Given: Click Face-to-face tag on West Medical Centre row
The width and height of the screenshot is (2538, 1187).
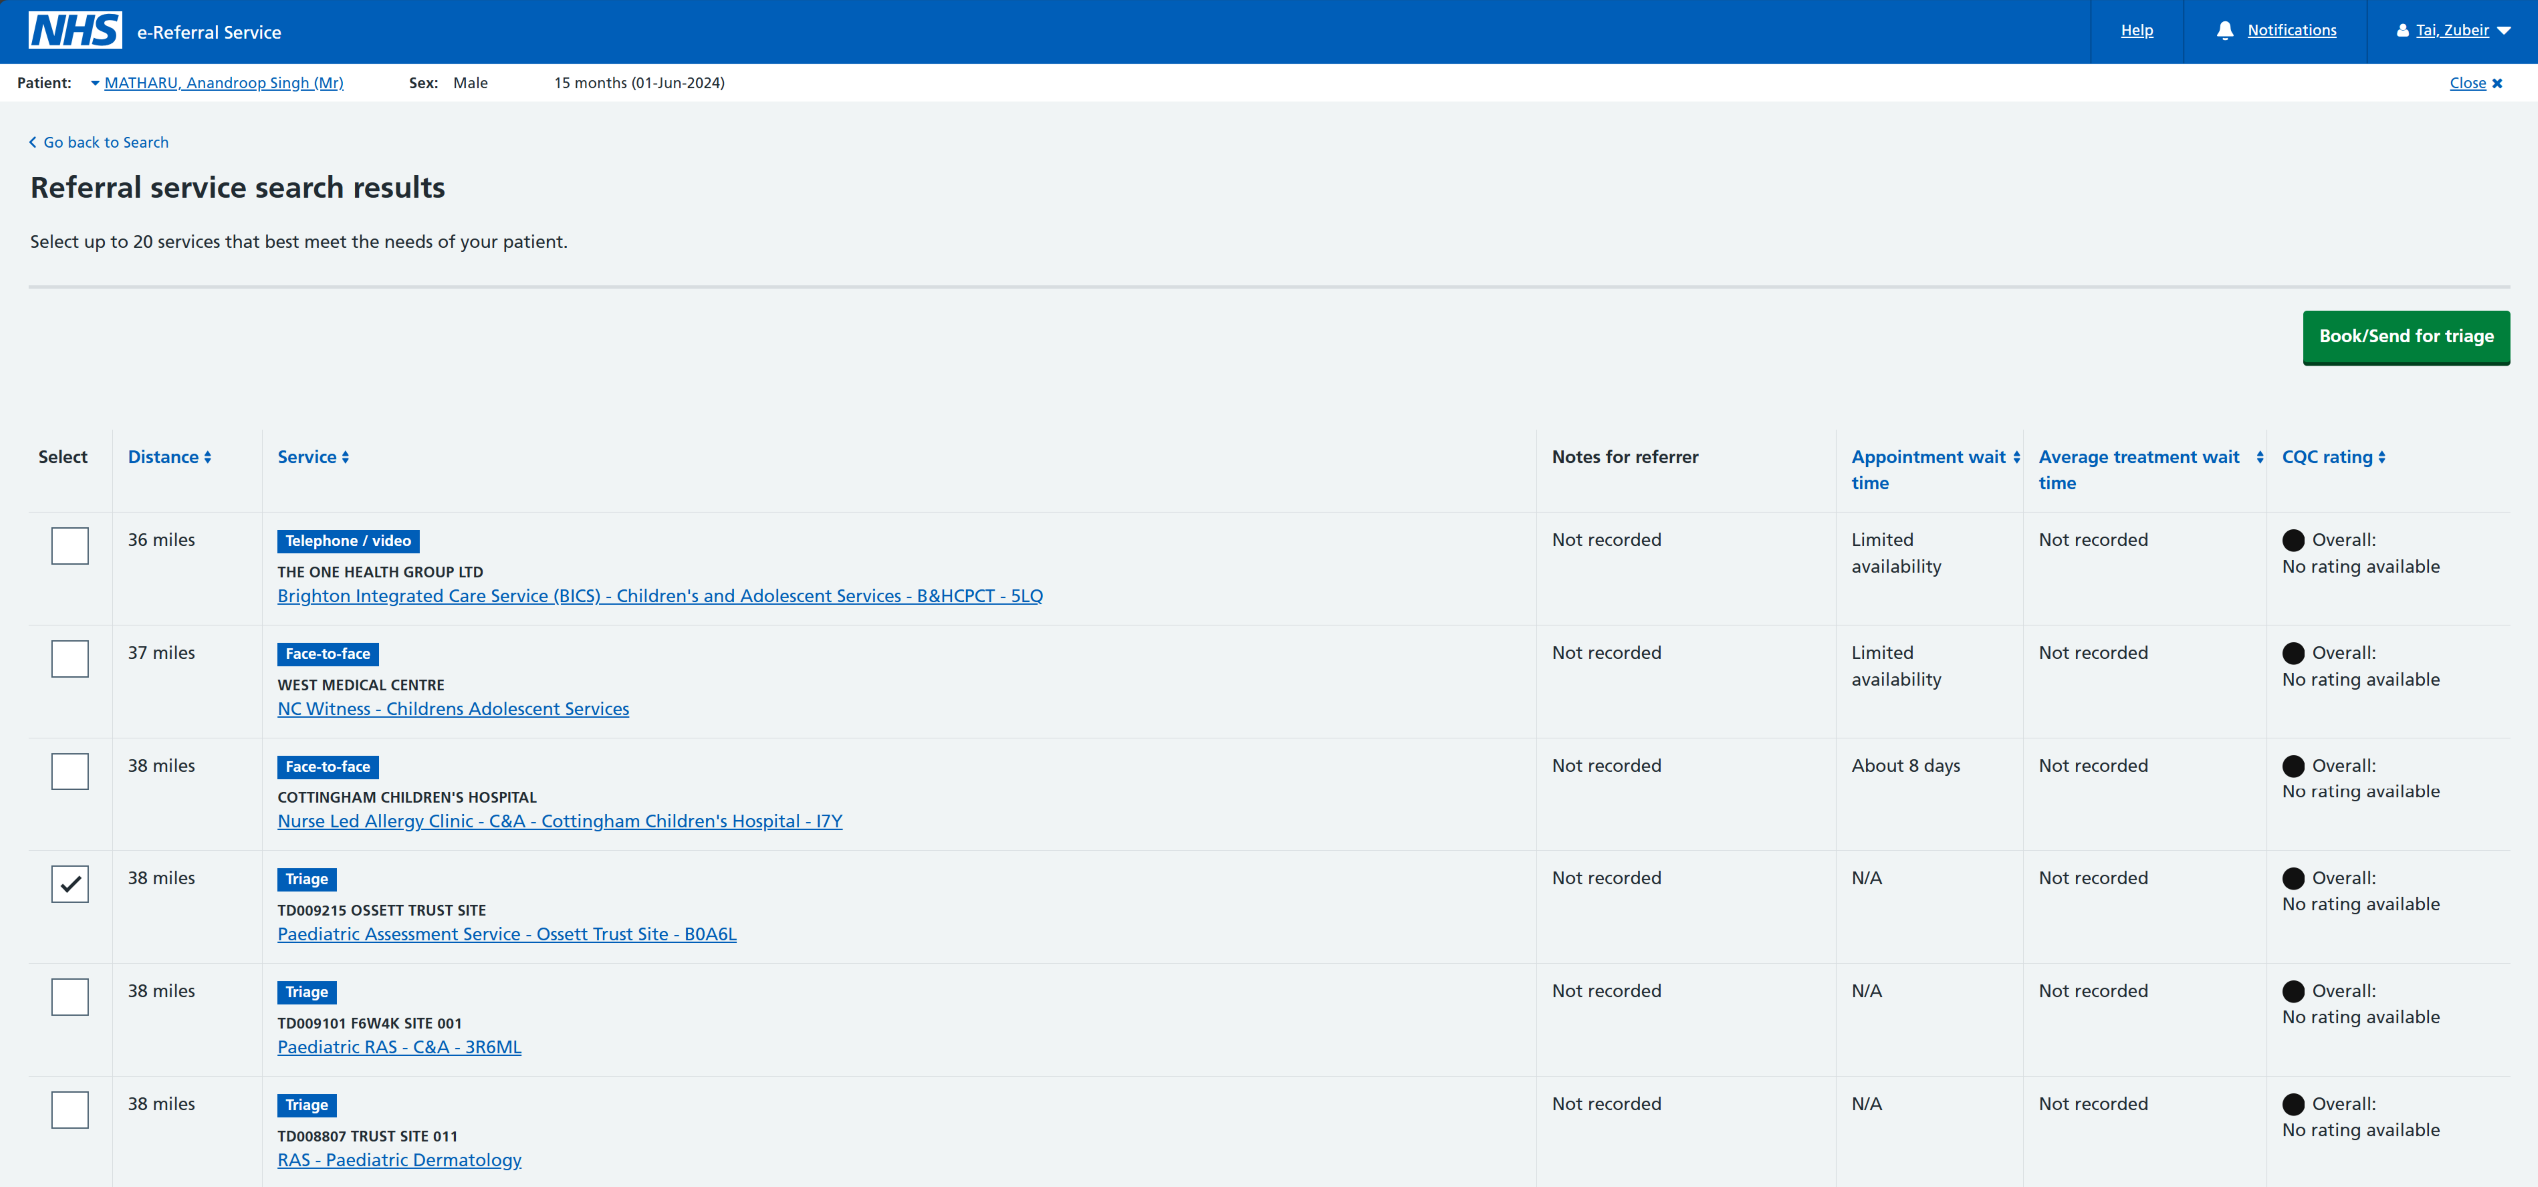Looking at the screenshot, I should tap(328, 654).
